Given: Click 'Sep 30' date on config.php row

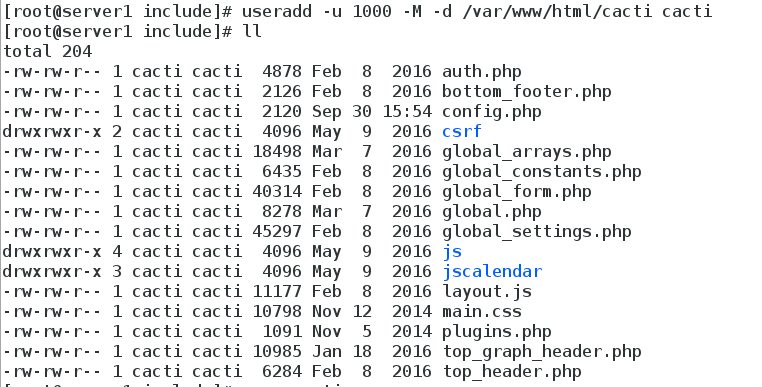Looking at the screenshot, I should tap(342, 112).
